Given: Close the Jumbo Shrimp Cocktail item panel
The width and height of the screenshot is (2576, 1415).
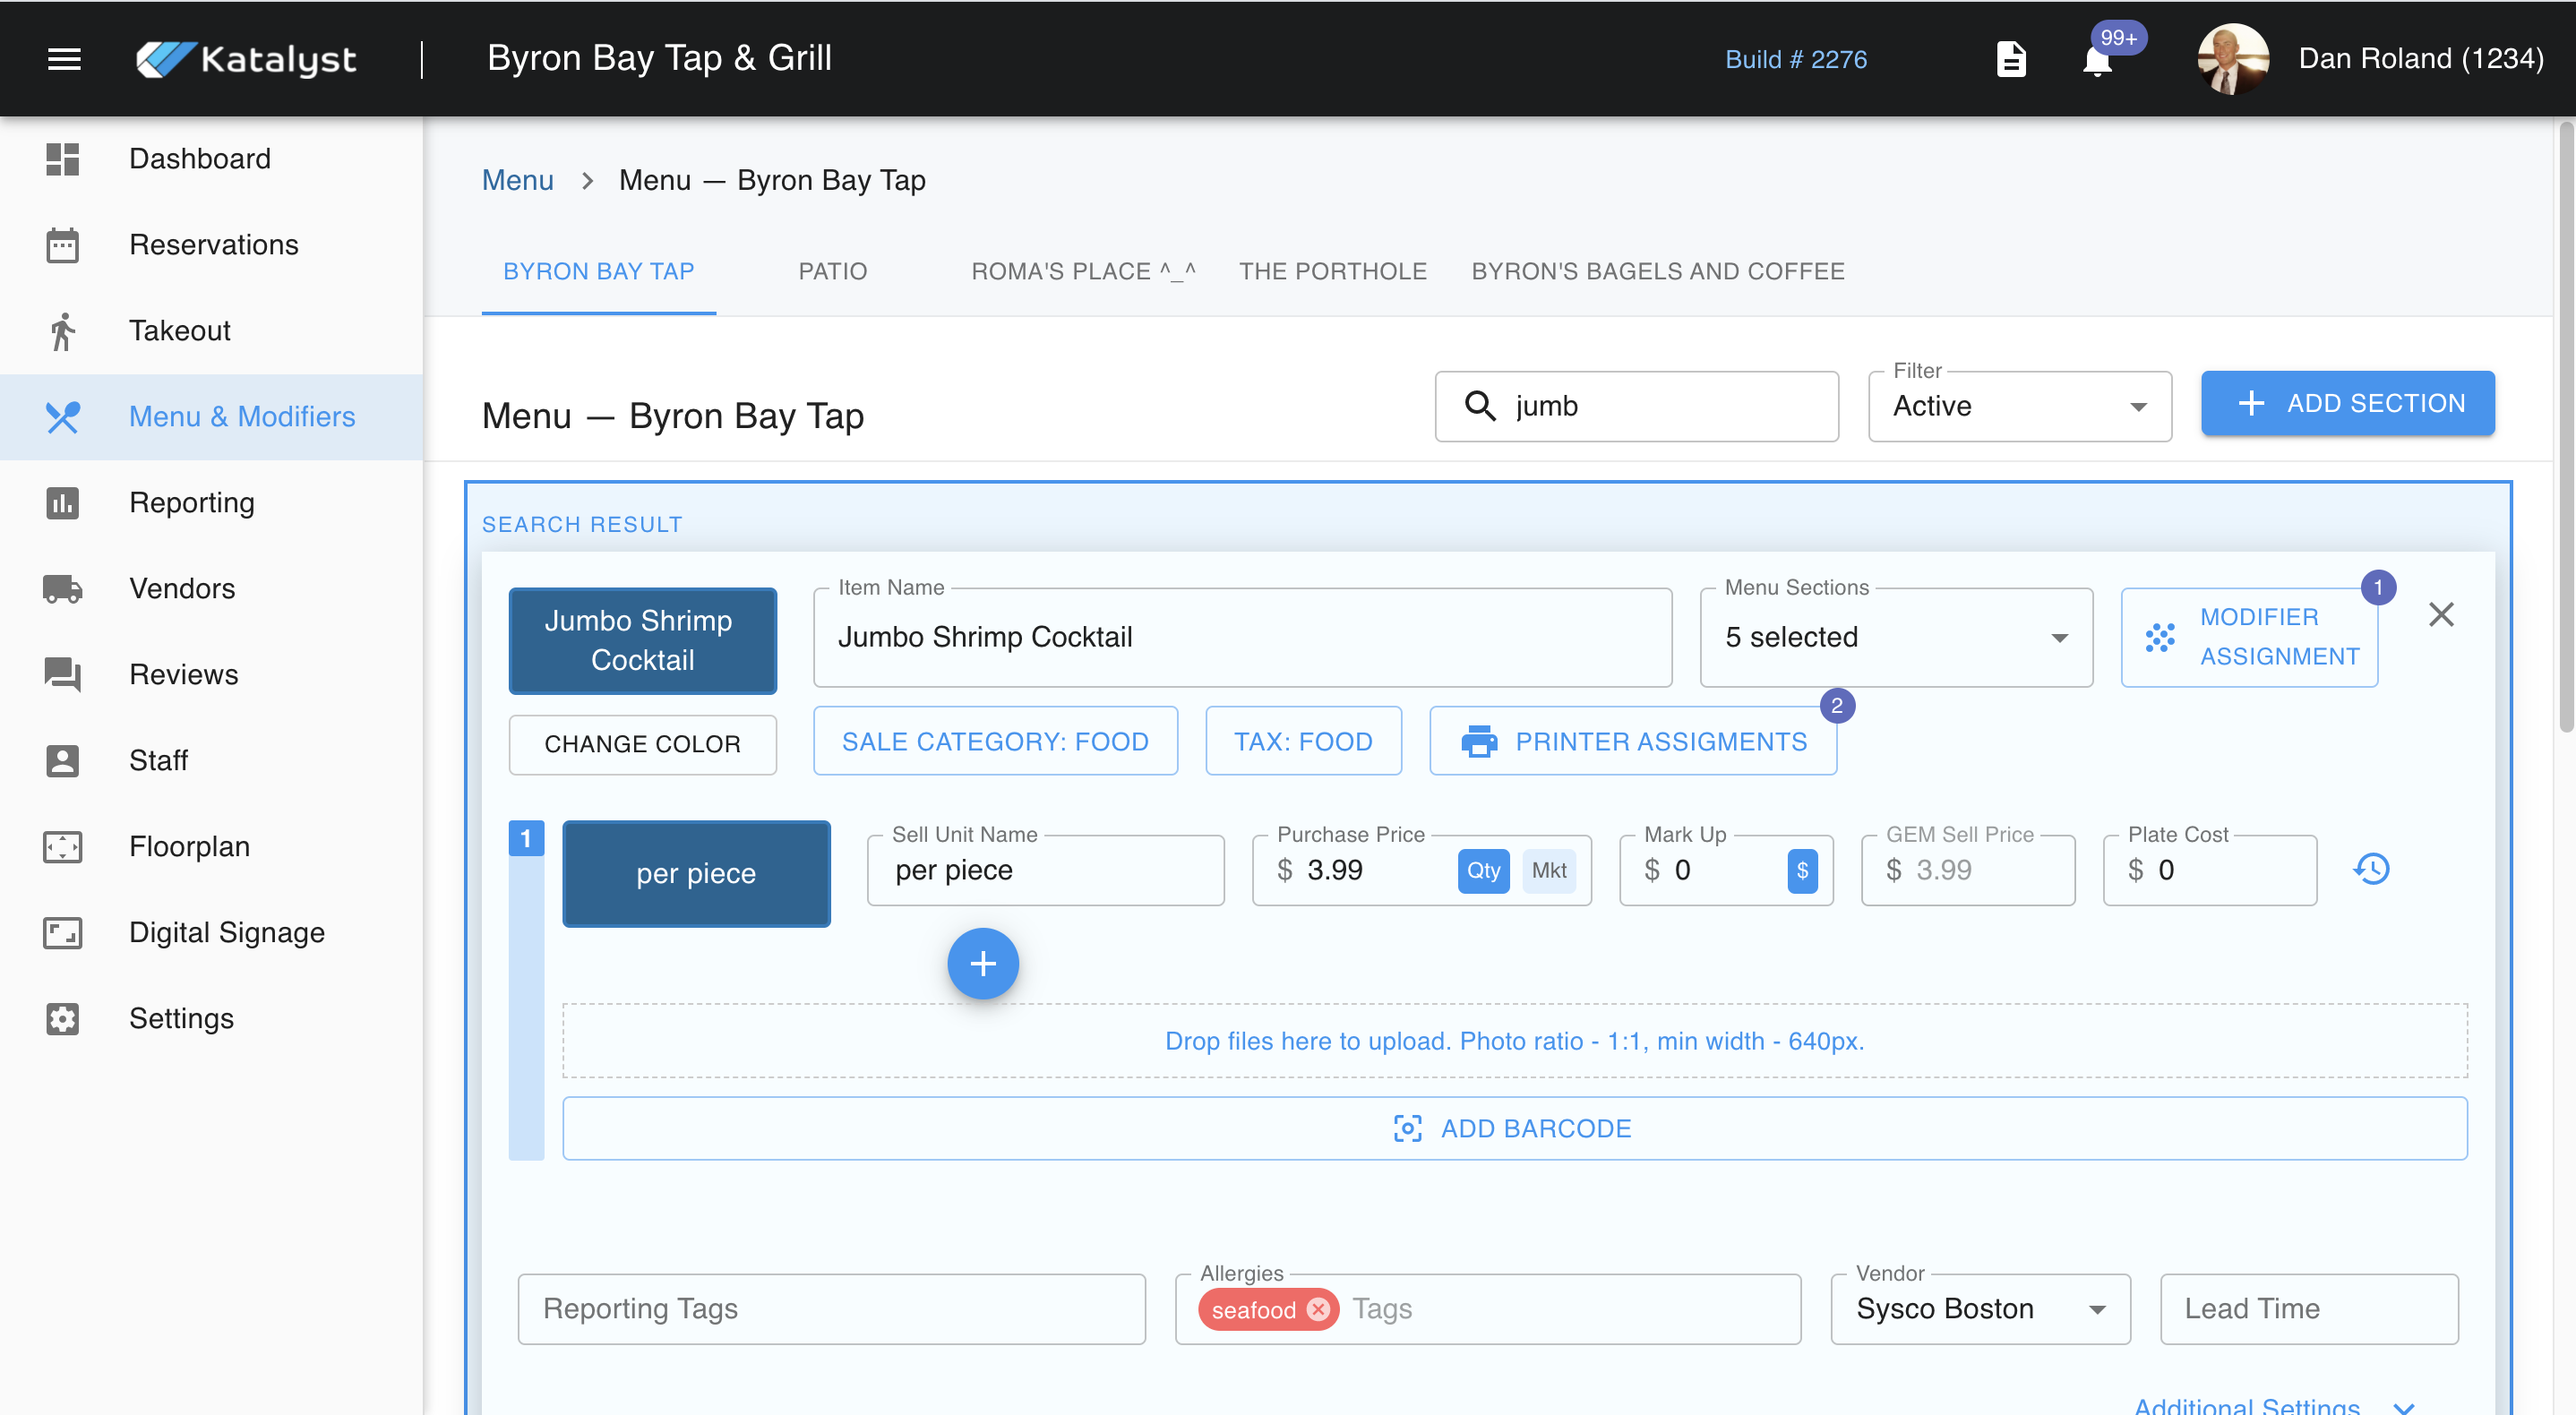Looking at the screenshot, I should (x=2441, y=615).
